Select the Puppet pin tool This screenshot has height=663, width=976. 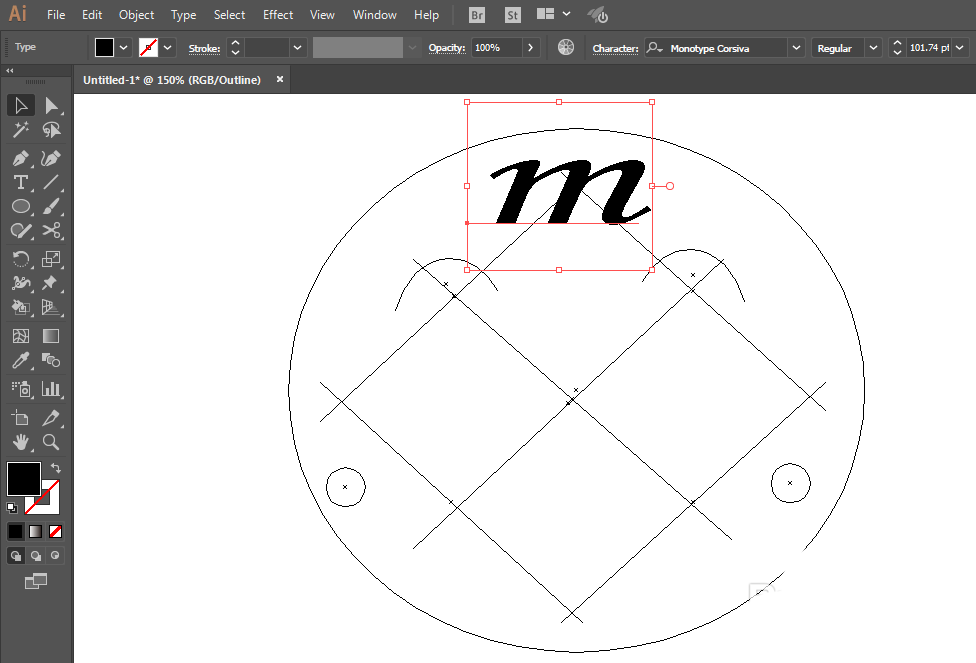click(x=51, y=283)
